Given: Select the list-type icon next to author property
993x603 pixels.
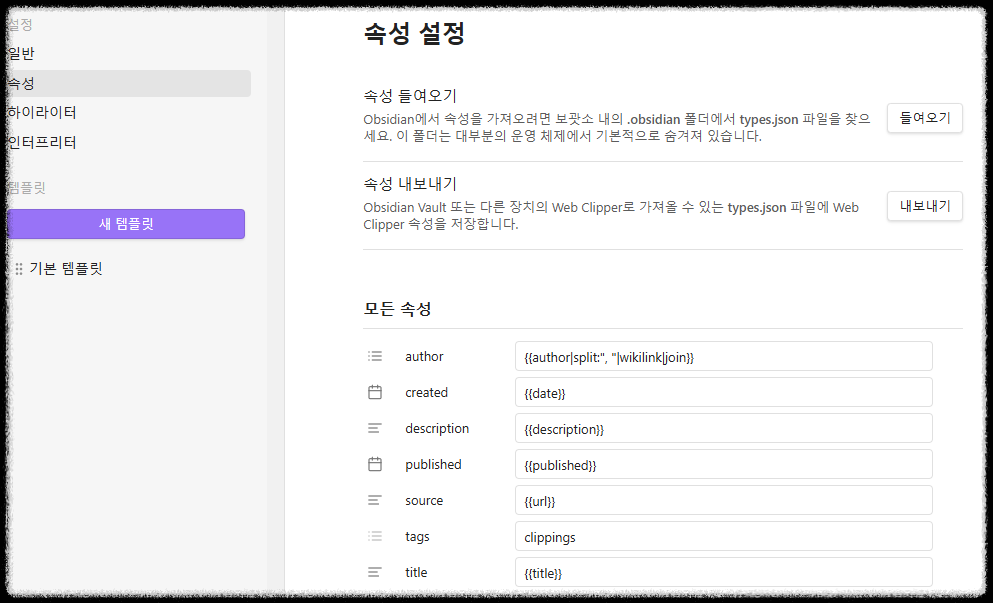Looking at the screenshot, I should 375,355.
